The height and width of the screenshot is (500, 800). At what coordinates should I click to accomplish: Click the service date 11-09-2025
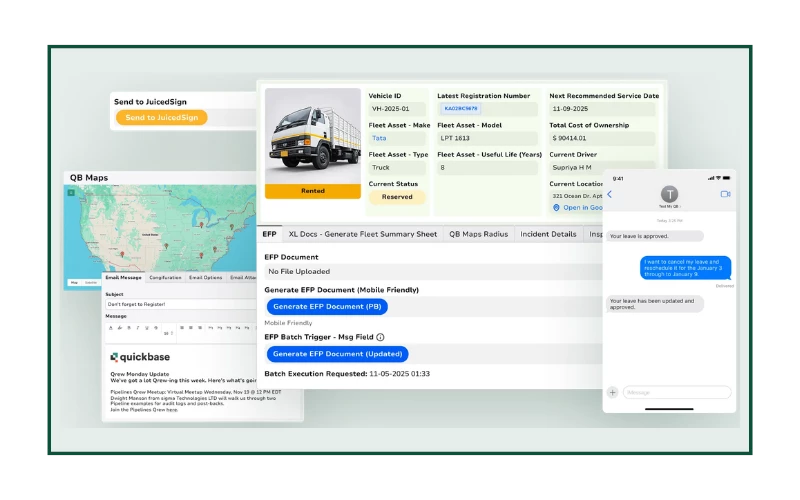pyautogui.click(x=602, y=109)
